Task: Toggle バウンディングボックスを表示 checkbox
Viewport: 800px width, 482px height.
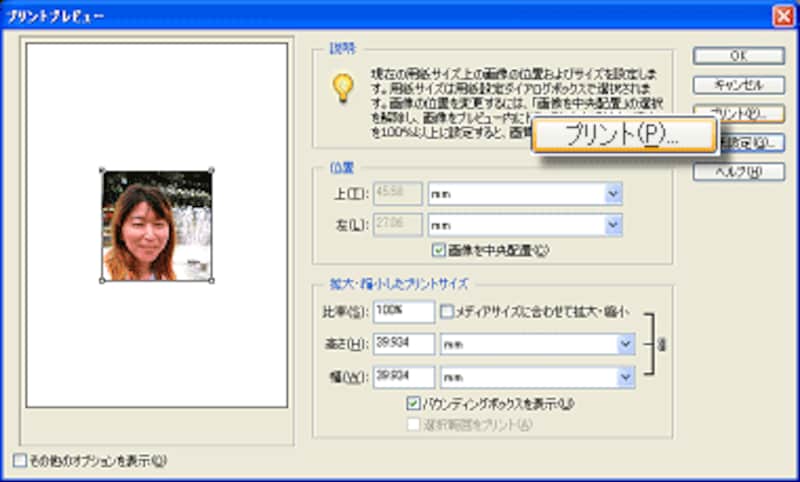Action: pos(413,403)
